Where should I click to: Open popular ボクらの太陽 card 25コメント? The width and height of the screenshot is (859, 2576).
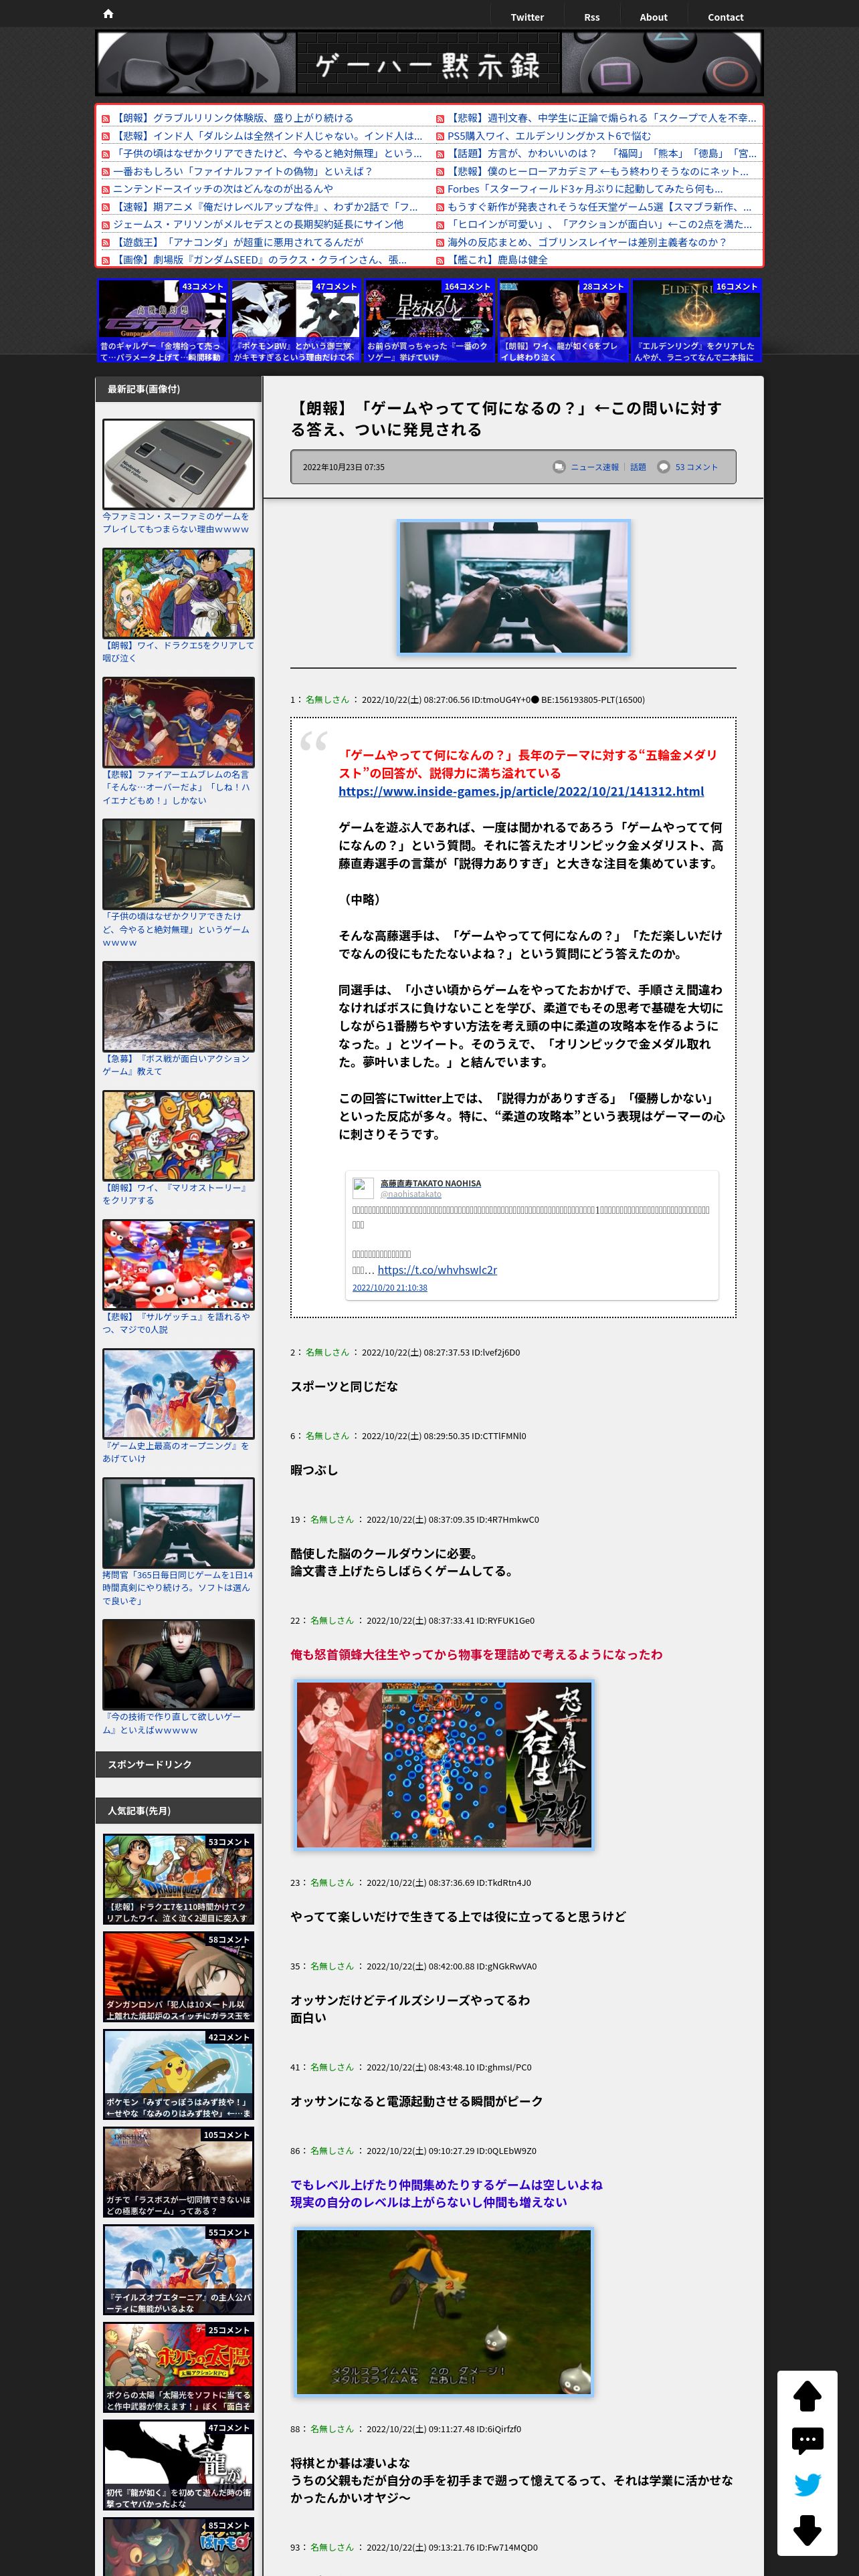pyautogui.click(x=178, y=2367)
